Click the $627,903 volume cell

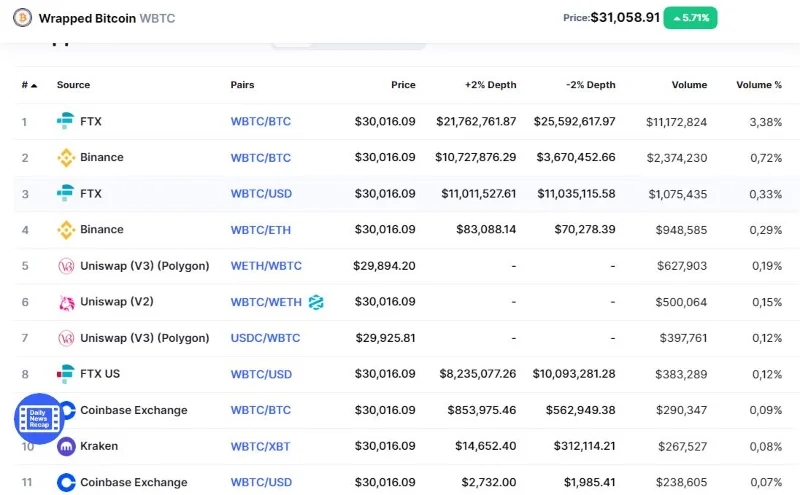(x=682, y=266)
